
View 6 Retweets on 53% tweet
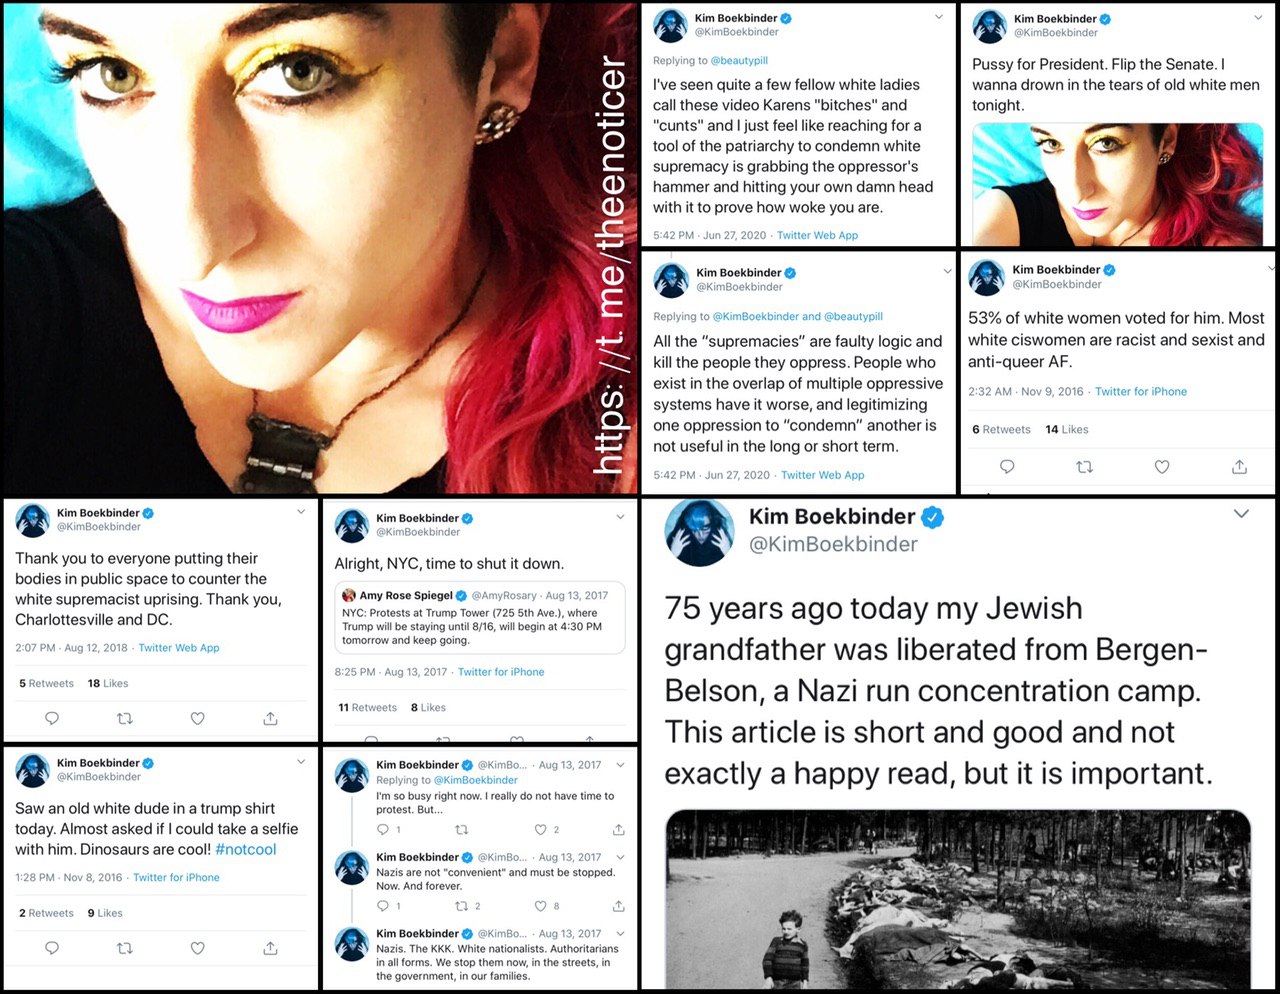pos(1001,429)
